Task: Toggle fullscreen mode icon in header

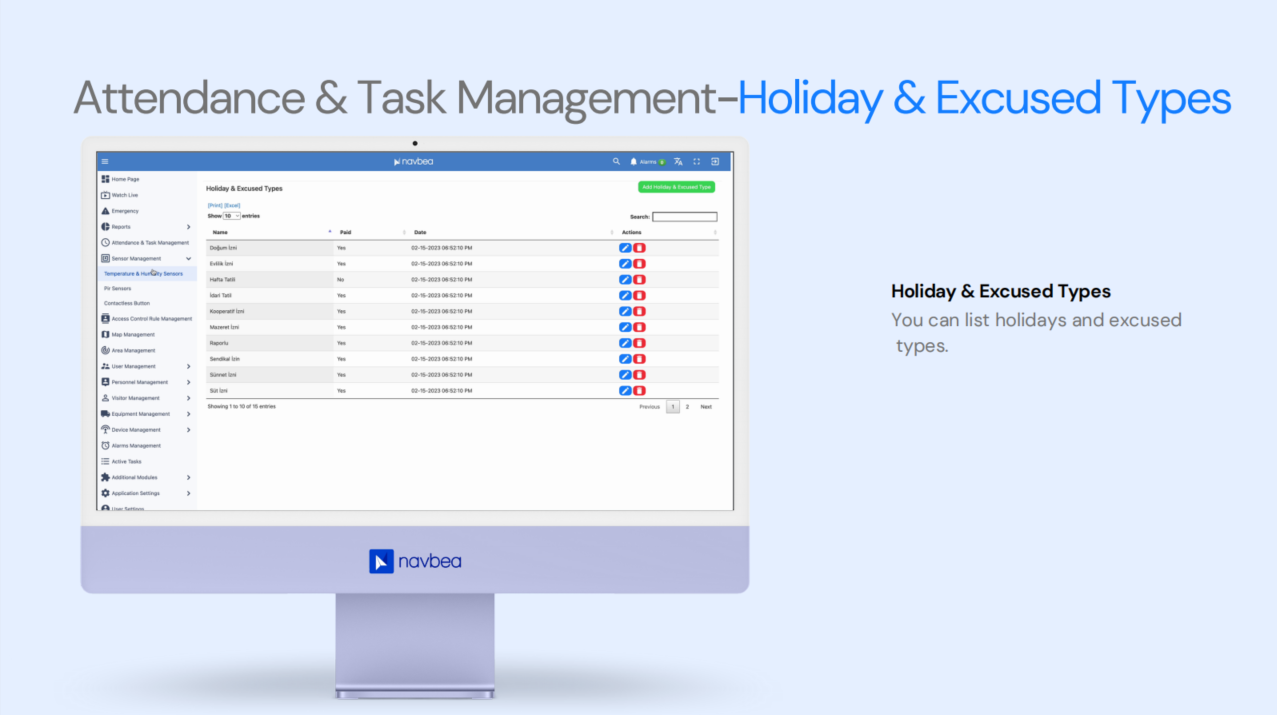Action: (697, 161)
